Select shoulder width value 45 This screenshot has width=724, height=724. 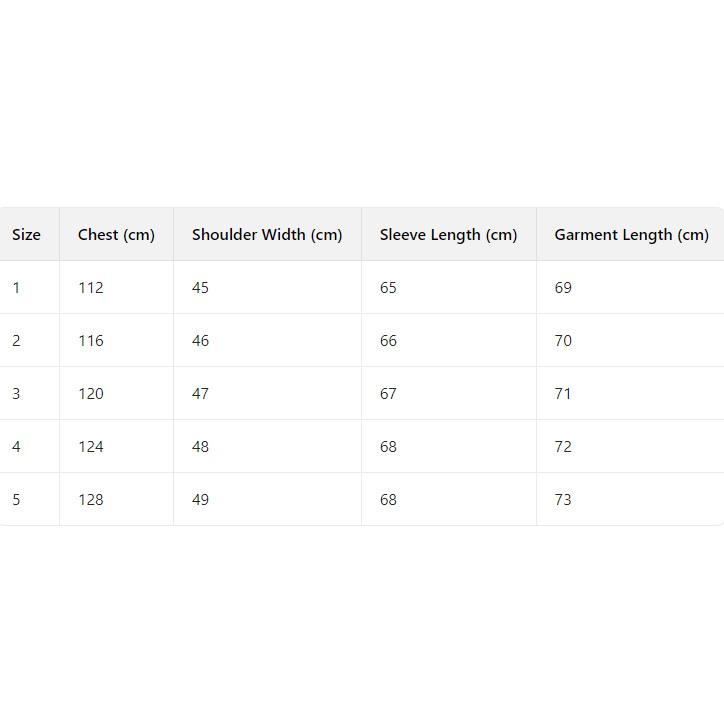(x=201, y=288)
